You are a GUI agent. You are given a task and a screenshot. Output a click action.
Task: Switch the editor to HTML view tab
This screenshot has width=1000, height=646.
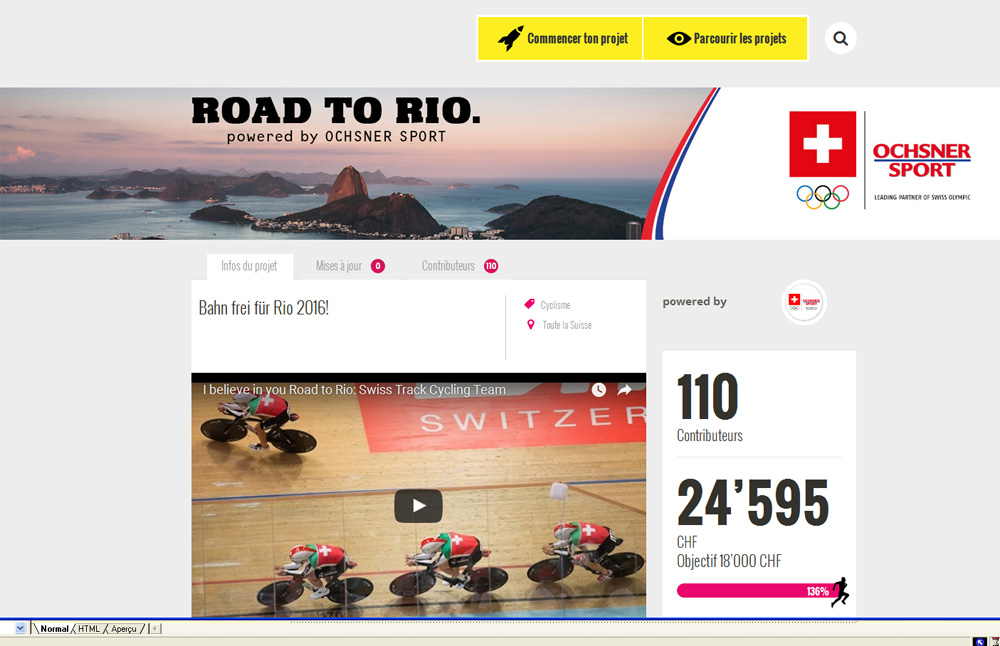[89, 629]
